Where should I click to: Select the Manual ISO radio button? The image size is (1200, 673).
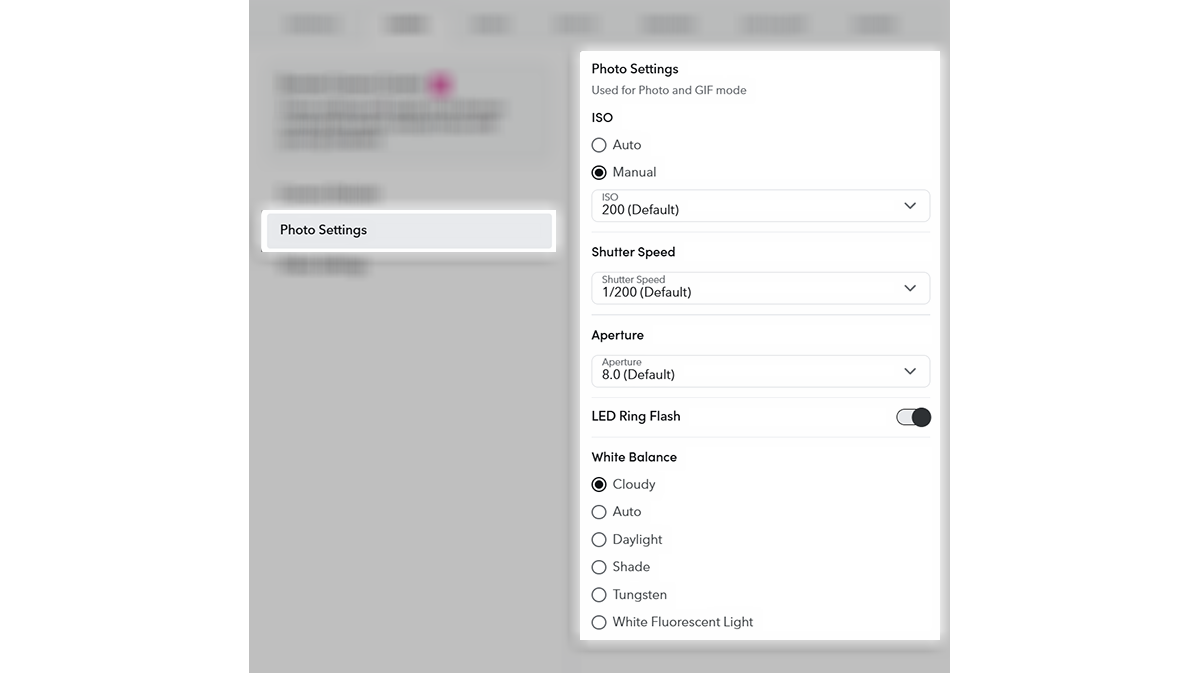(x=599, y=172)
